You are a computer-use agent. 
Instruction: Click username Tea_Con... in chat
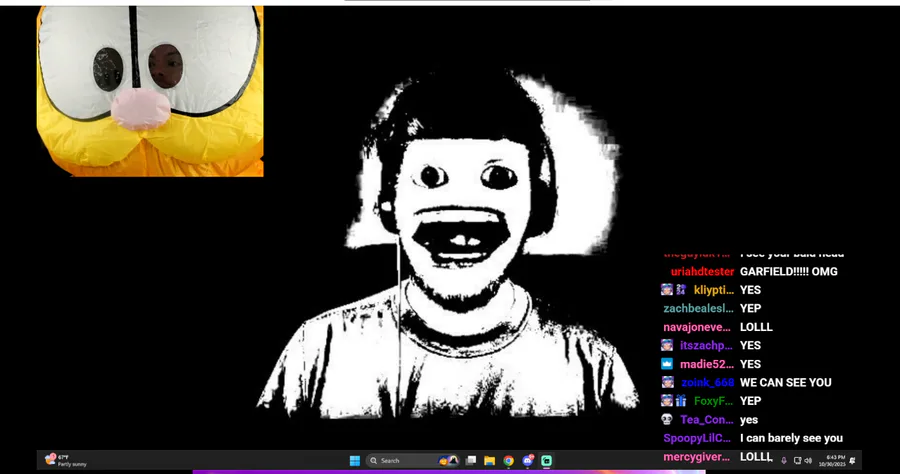(x=707, y=419)
